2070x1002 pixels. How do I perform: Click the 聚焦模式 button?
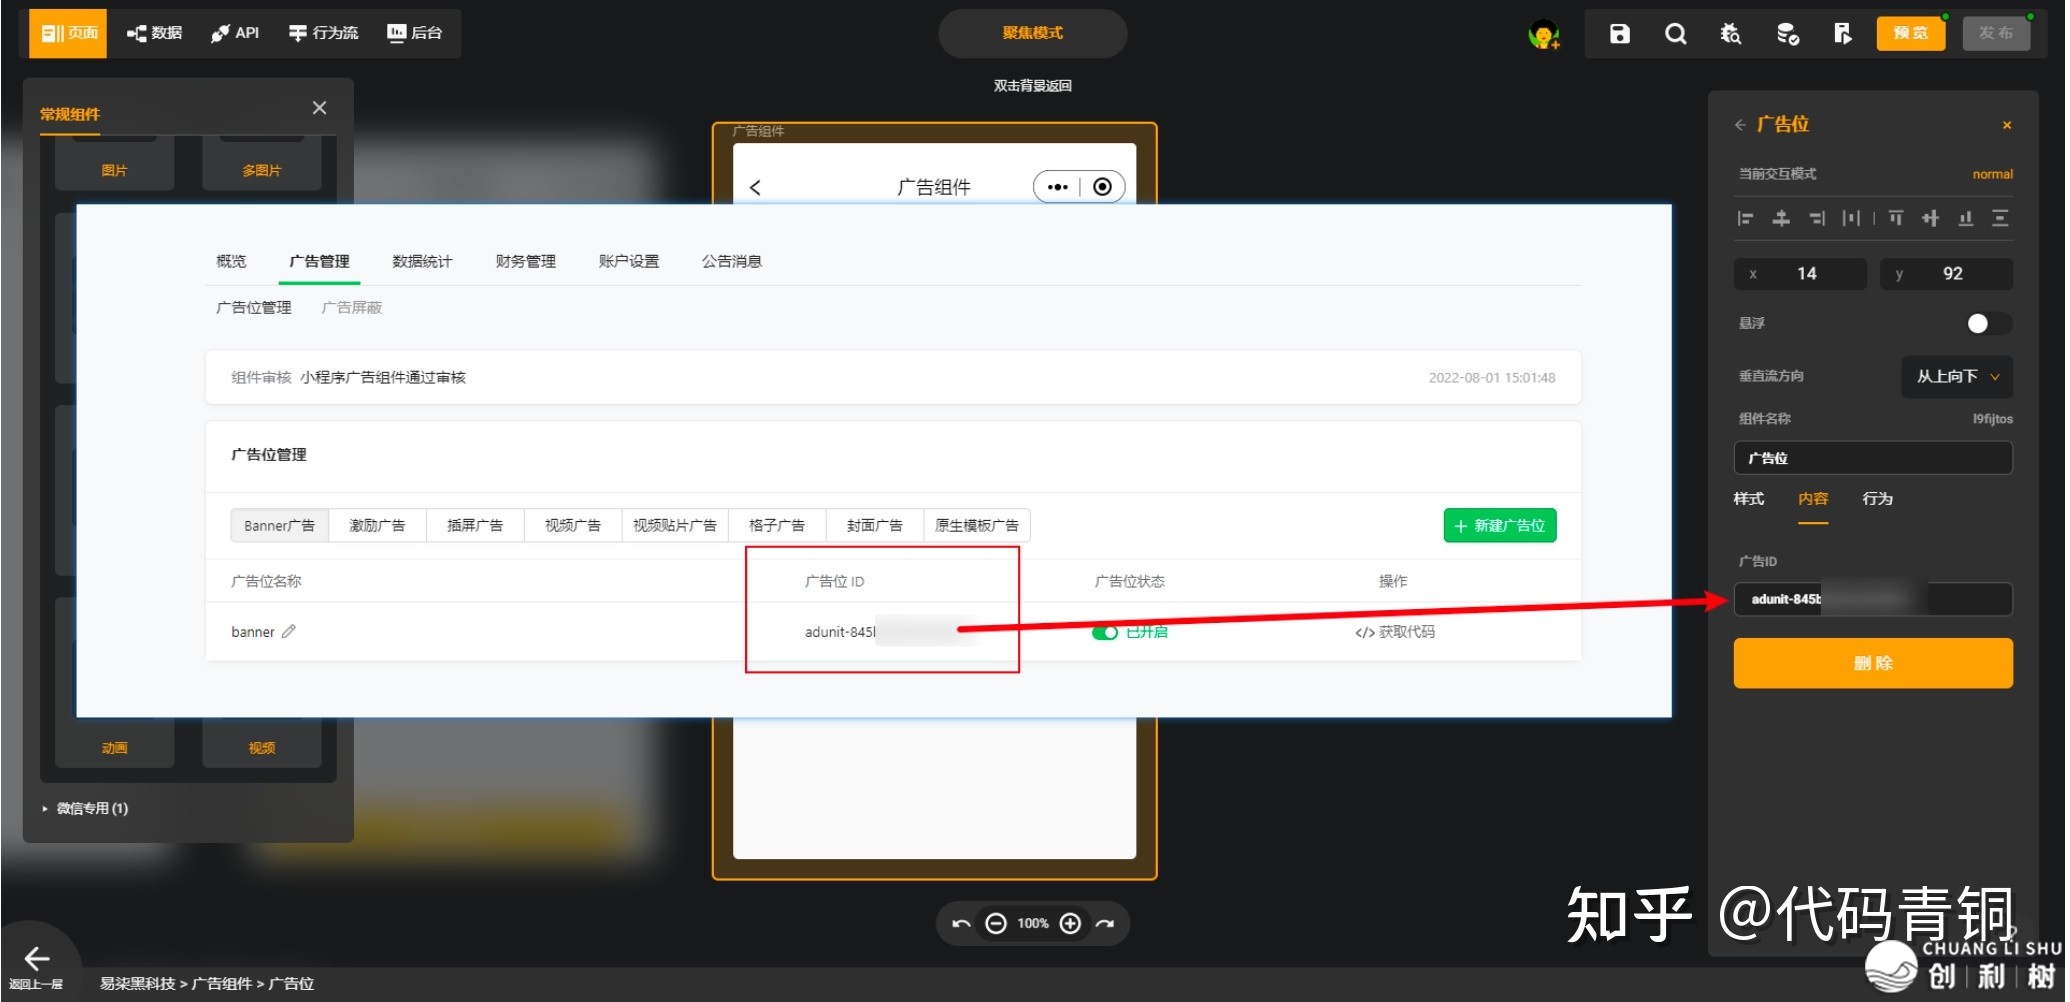1033,34
